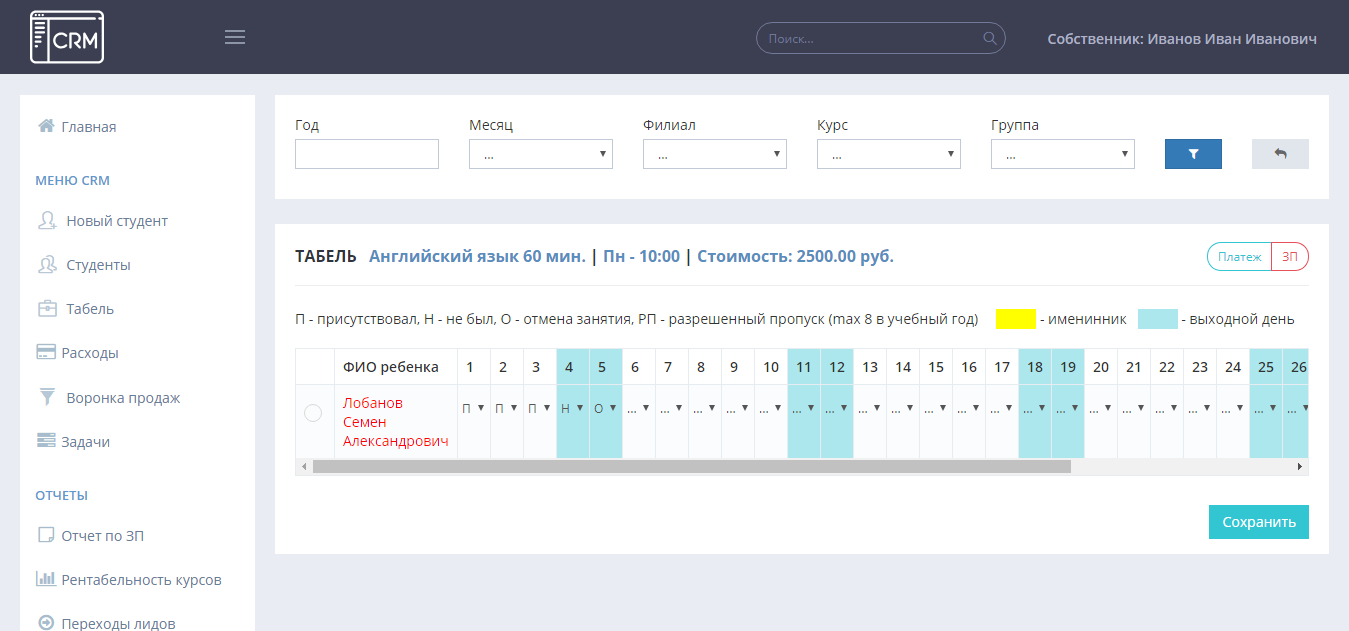1349x631 pixels.
Task: Reset filters with the back-arrow button
Action: click(x=1280, y=154)
